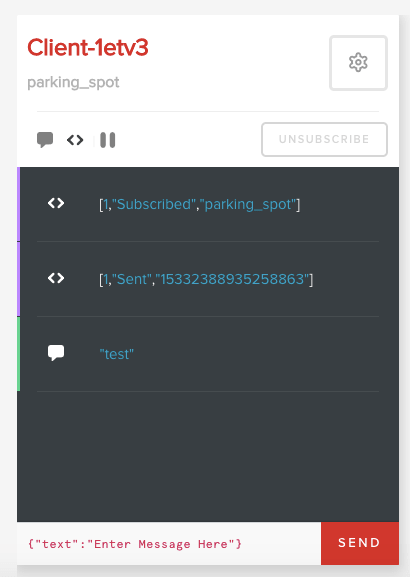Select the "test" message text
The image size is (410, 577).
tap(117, 354)
